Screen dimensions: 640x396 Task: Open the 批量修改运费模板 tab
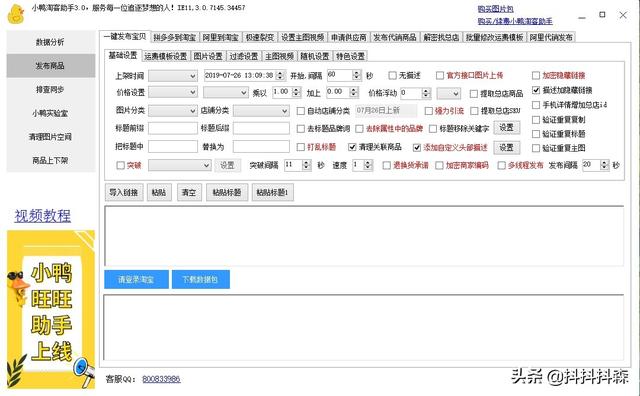494,37
